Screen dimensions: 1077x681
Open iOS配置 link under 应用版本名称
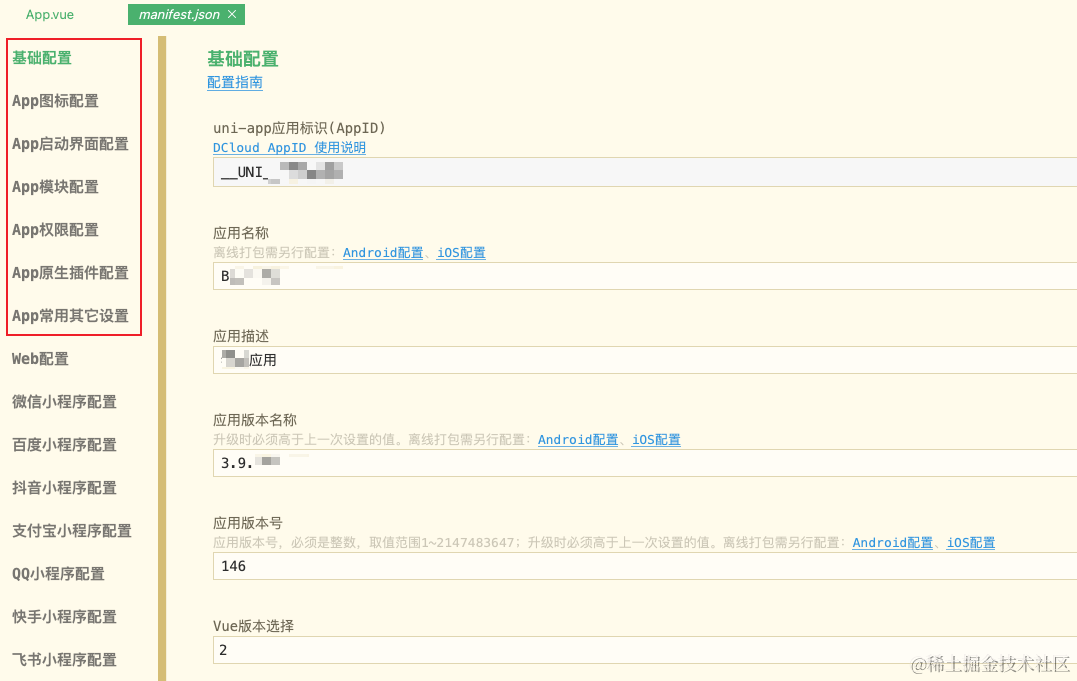pos(656,440)
